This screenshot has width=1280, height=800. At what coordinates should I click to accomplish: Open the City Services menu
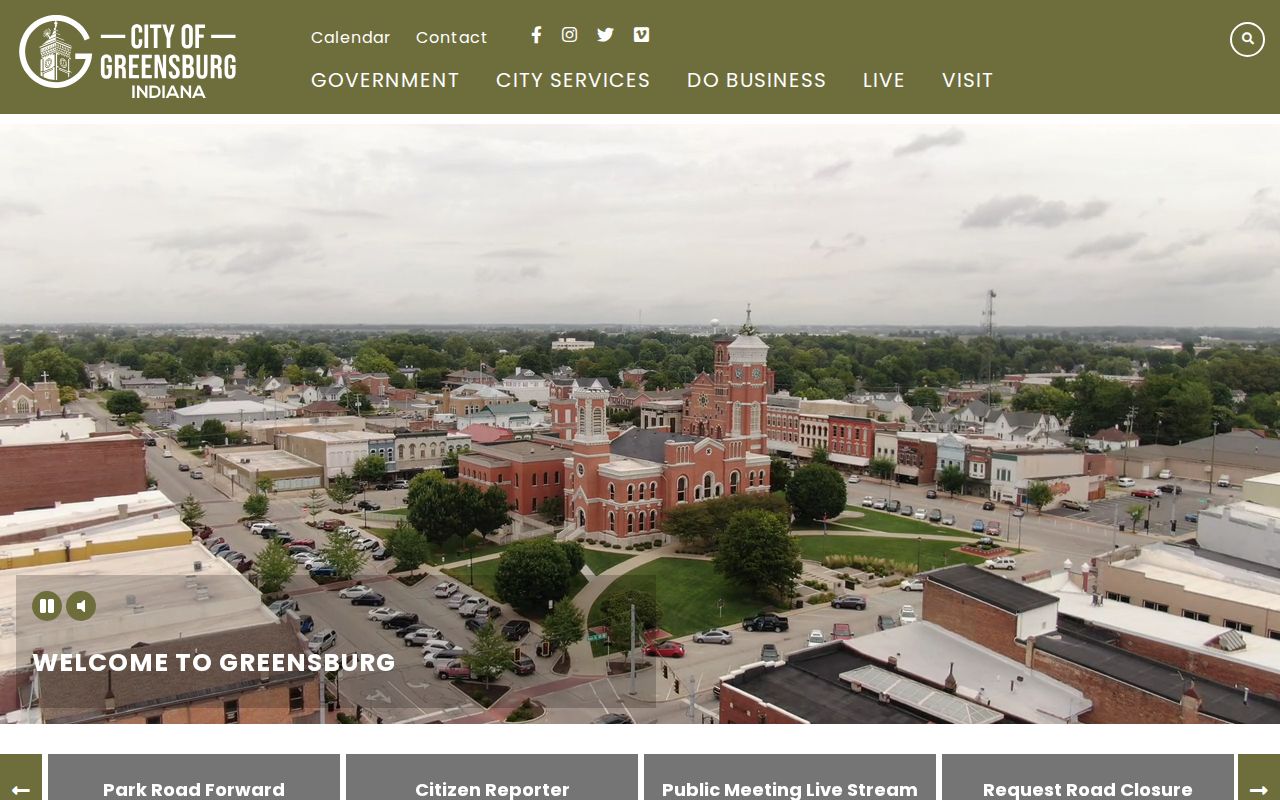coord(573,80)
